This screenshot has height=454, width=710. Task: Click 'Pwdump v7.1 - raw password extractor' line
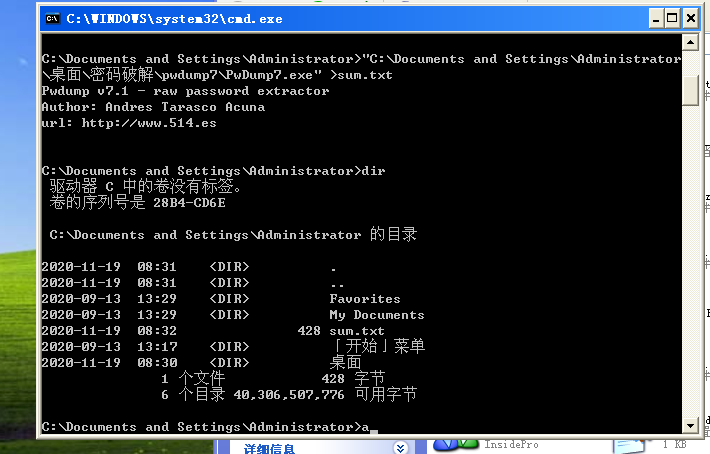coord(185,91)
